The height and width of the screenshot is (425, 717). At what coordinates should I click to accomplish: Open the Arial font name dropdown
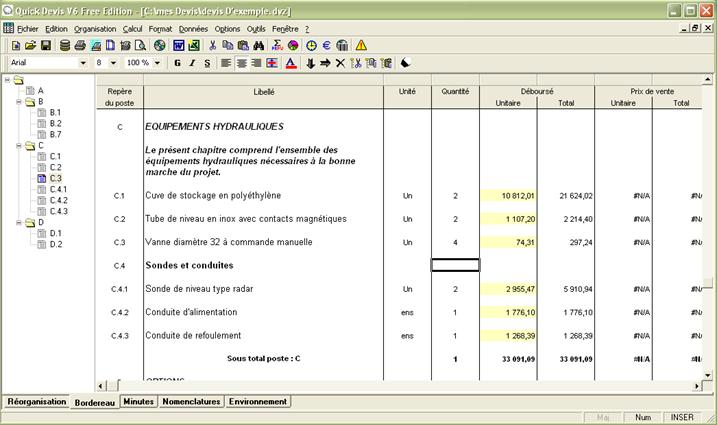point(83,63)
